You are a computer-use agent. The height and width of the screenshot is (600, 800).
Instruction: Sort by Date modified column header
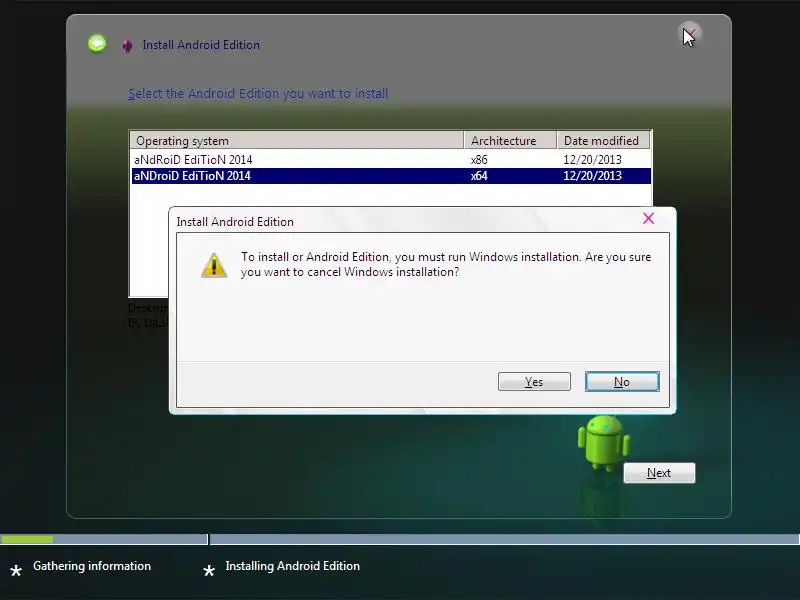604,140
